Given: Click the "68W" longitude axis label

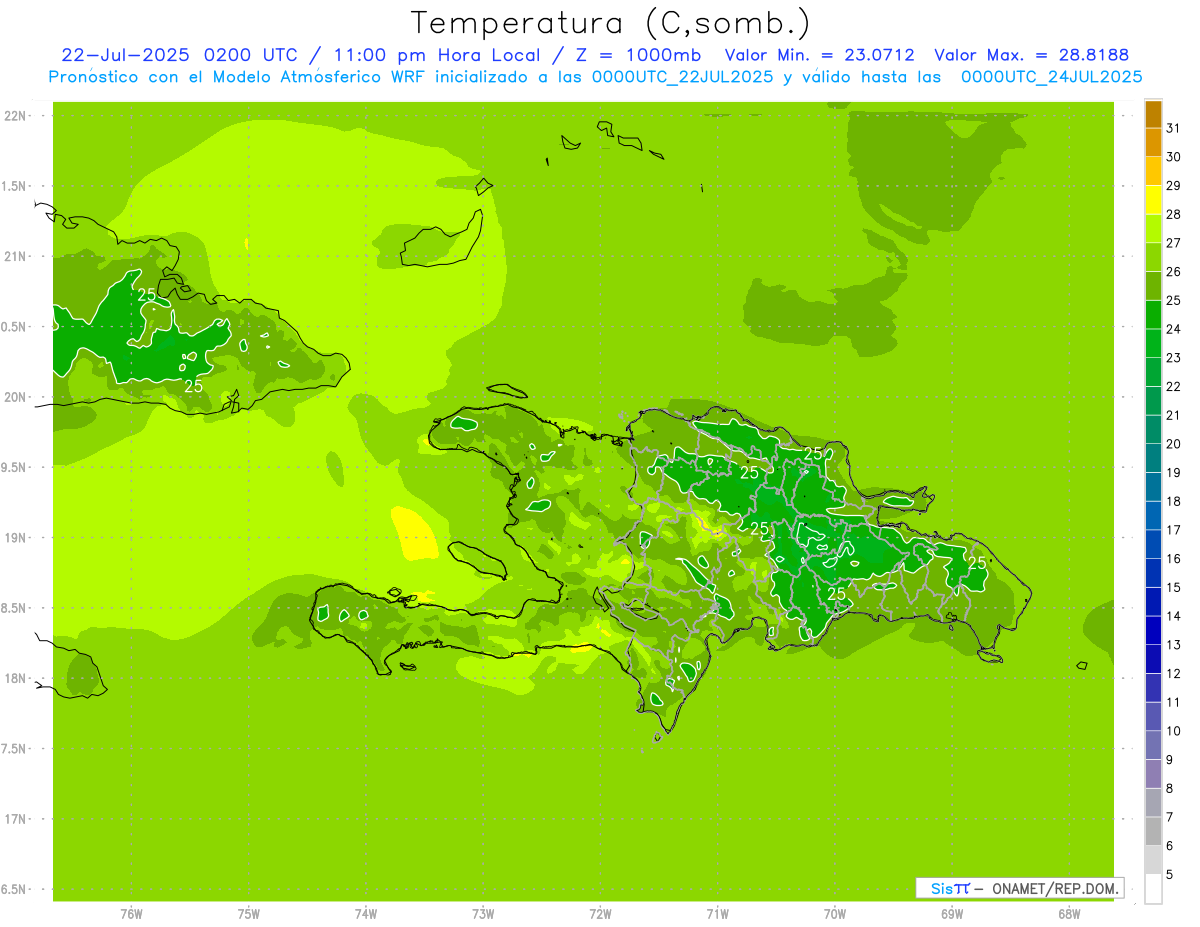Looking at the screenshot, I should [x=1069, y=913].
